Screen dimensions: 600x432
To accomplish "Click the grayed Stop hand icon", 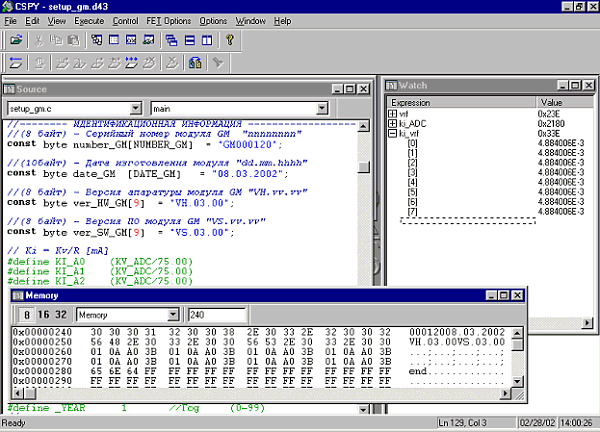I will coord(39,63).
